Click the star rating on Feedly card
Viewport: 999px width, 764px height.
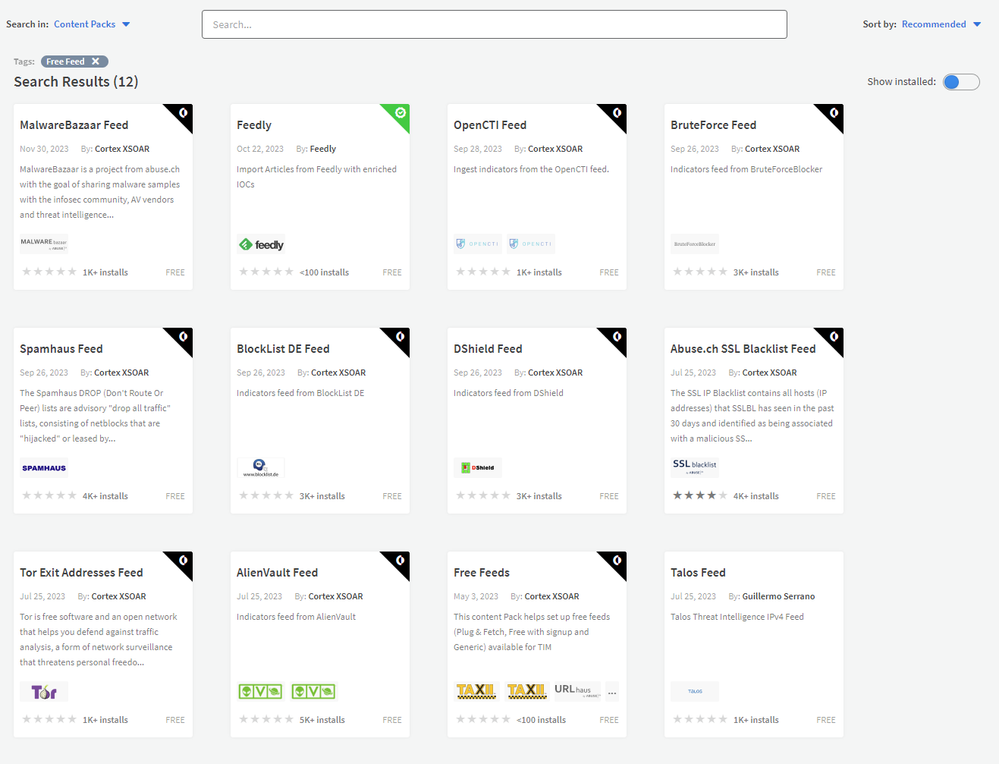coord(266,271)
